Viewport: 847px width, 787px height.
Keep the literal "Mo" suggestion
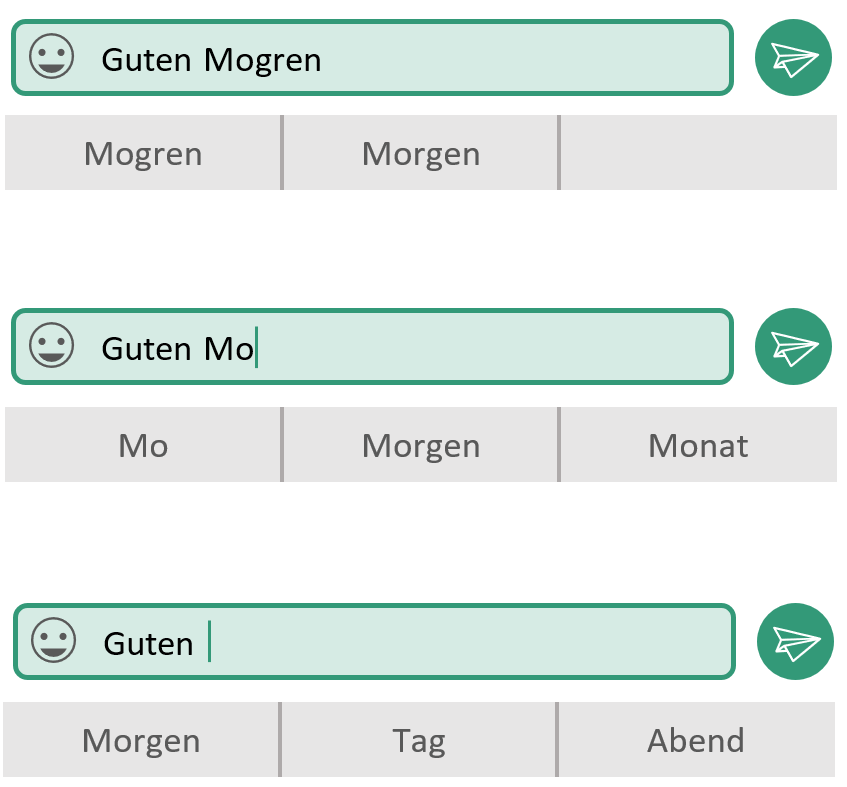pyautogui.click(x=143, y=445)
